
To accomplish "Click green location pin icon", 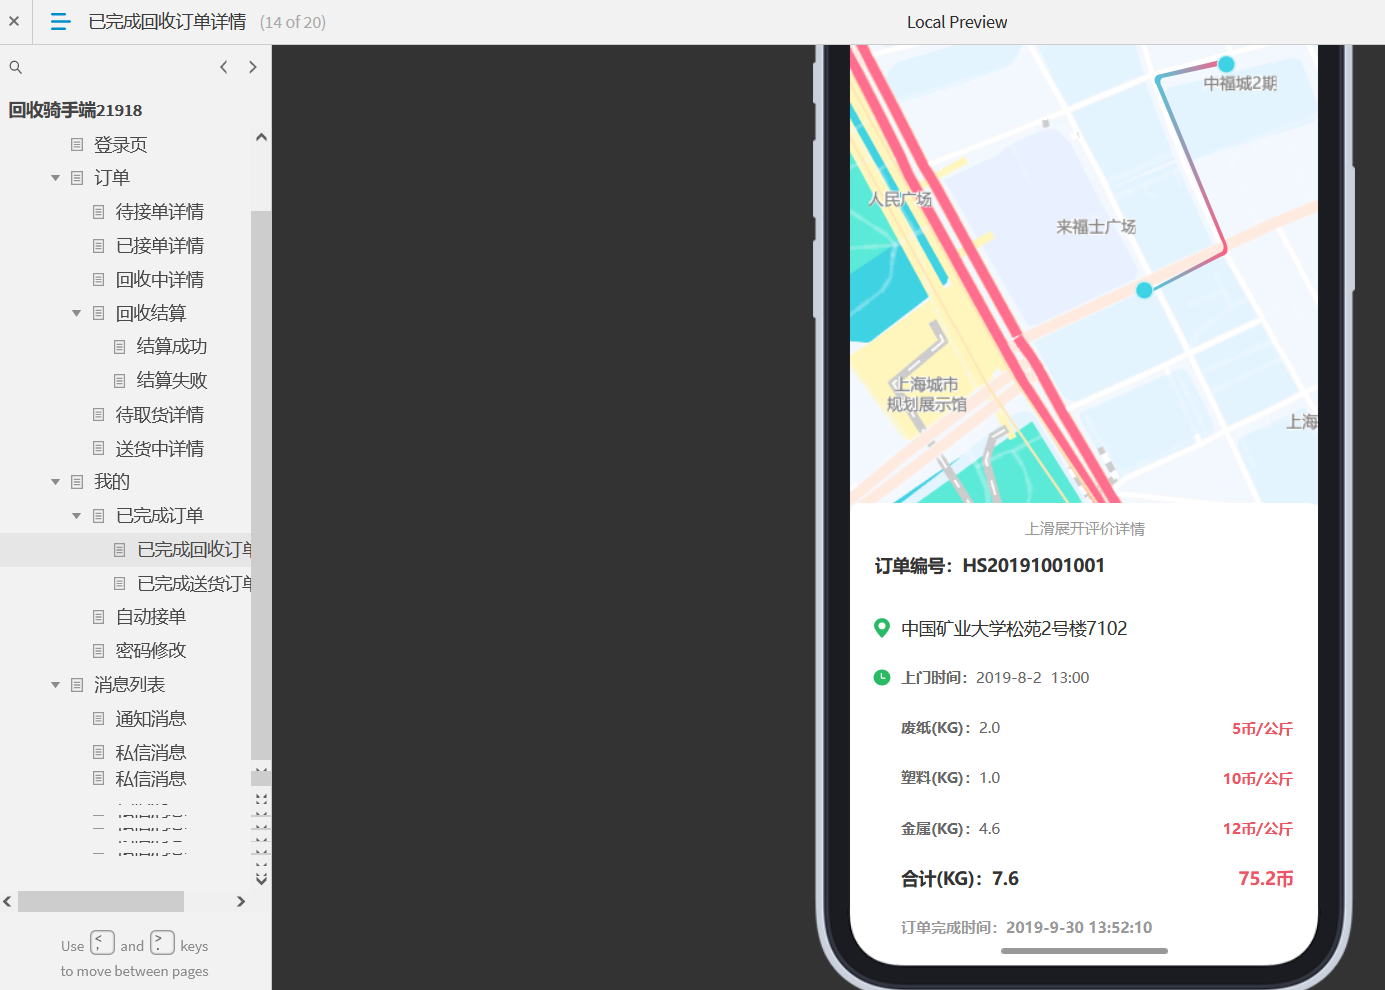I will pos(881,628).
